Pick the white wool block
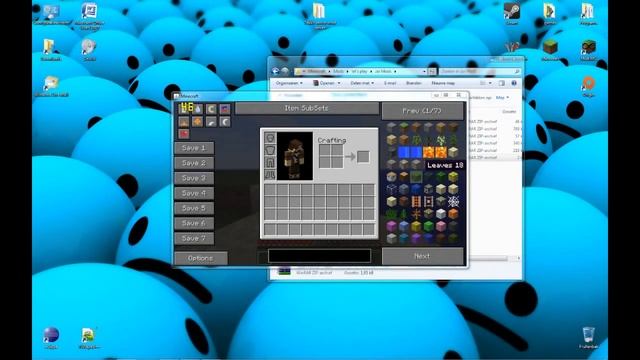The height and width of the screenshot is (360, 640). 441,213
